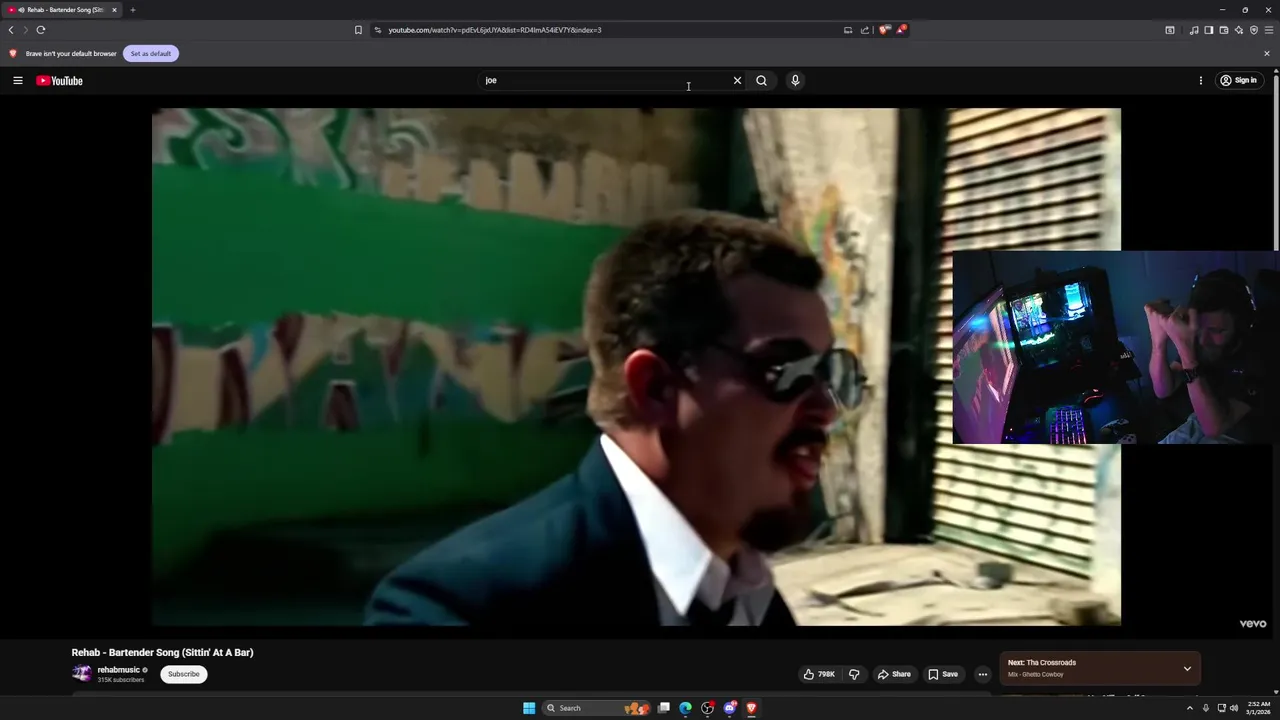
Task: Open the taskbar clock and date
Action: click(x=1258, y=708)
